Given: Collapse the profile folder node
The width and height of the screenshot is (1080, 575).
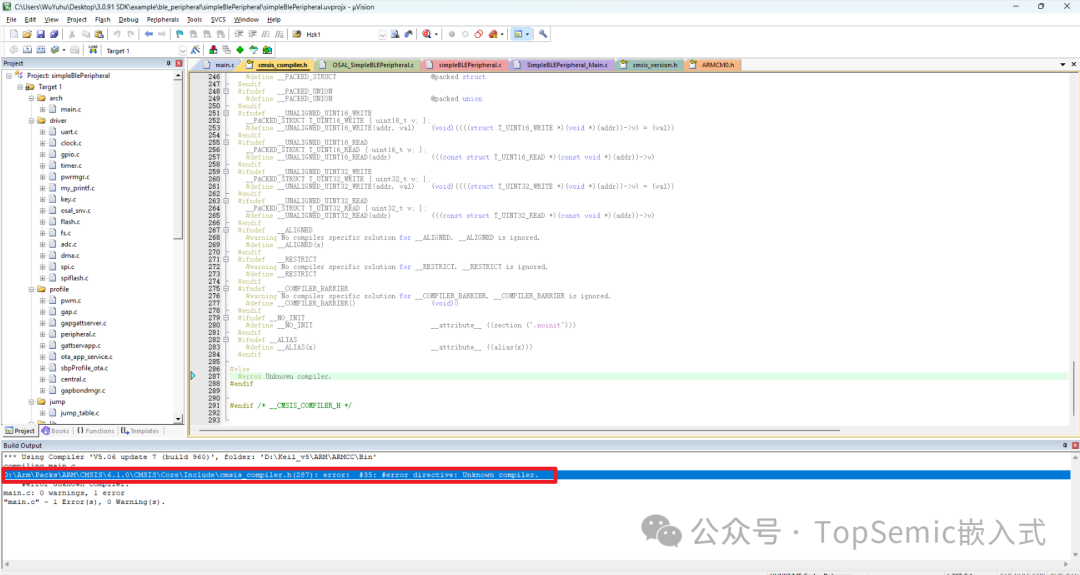Looking at the screenshot, I should [x=31, y=289].
